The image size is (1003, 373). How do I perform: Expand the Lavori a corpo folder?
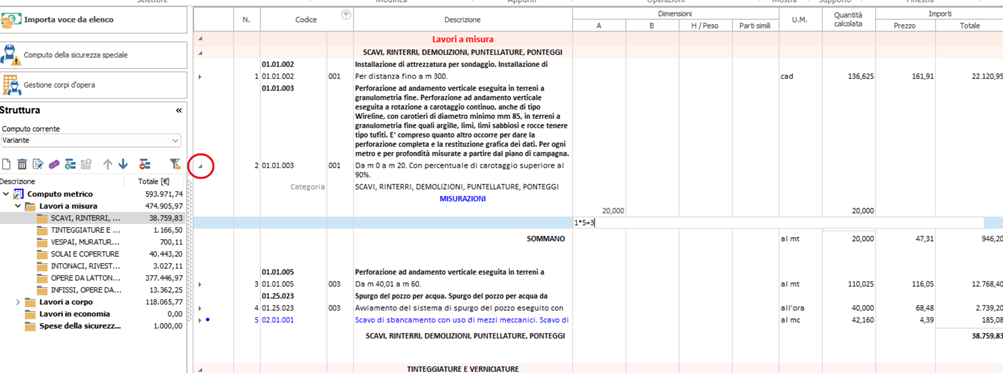[x=17, y=302]
